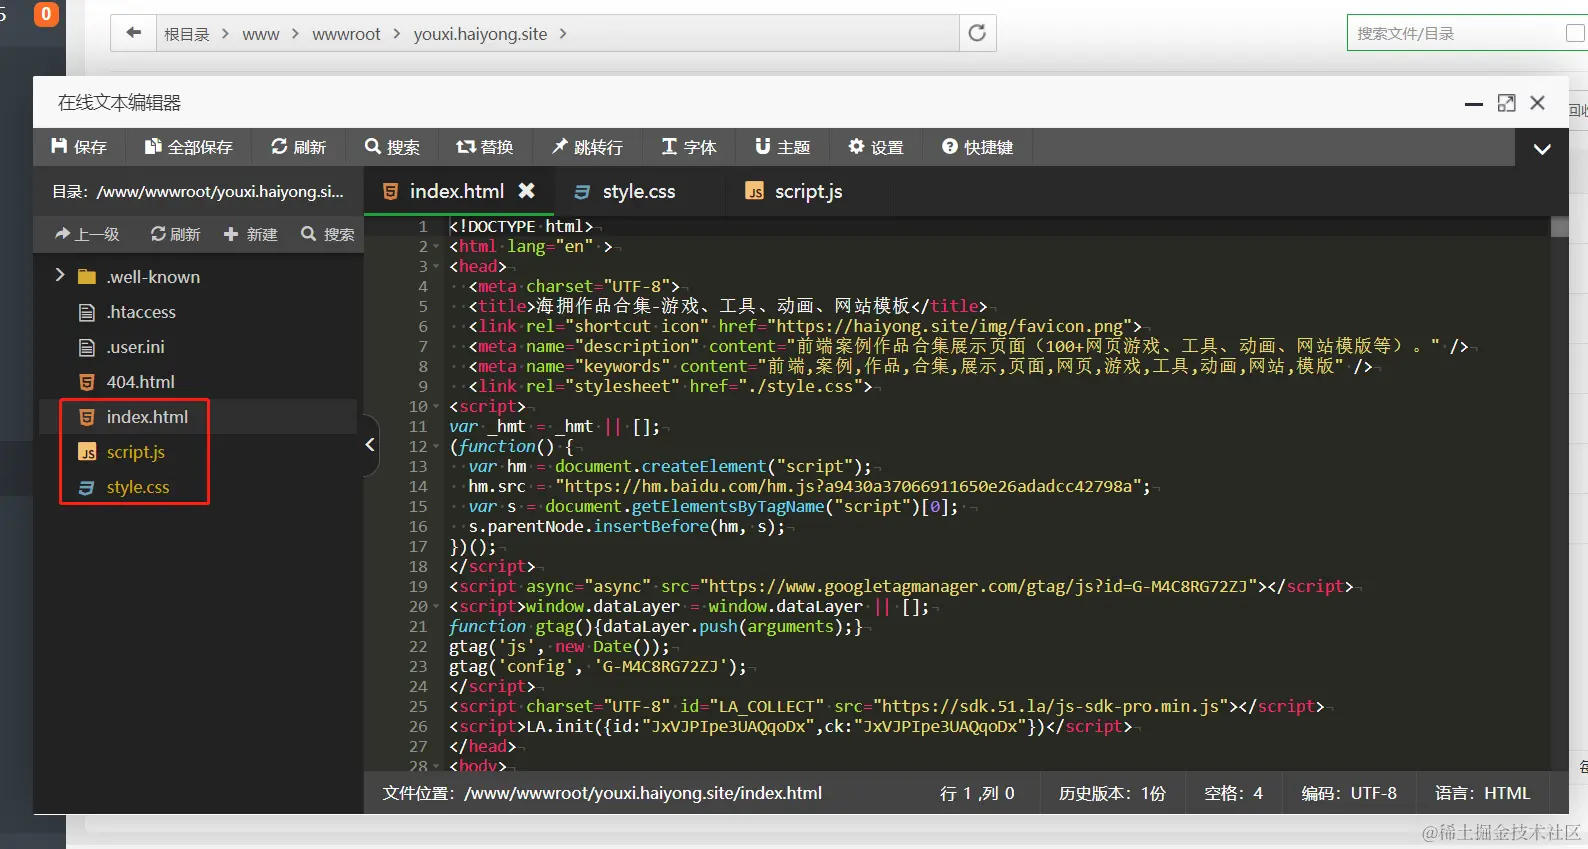
Task: Open the Font (字体) settings
Action: [x=689, y=147]
